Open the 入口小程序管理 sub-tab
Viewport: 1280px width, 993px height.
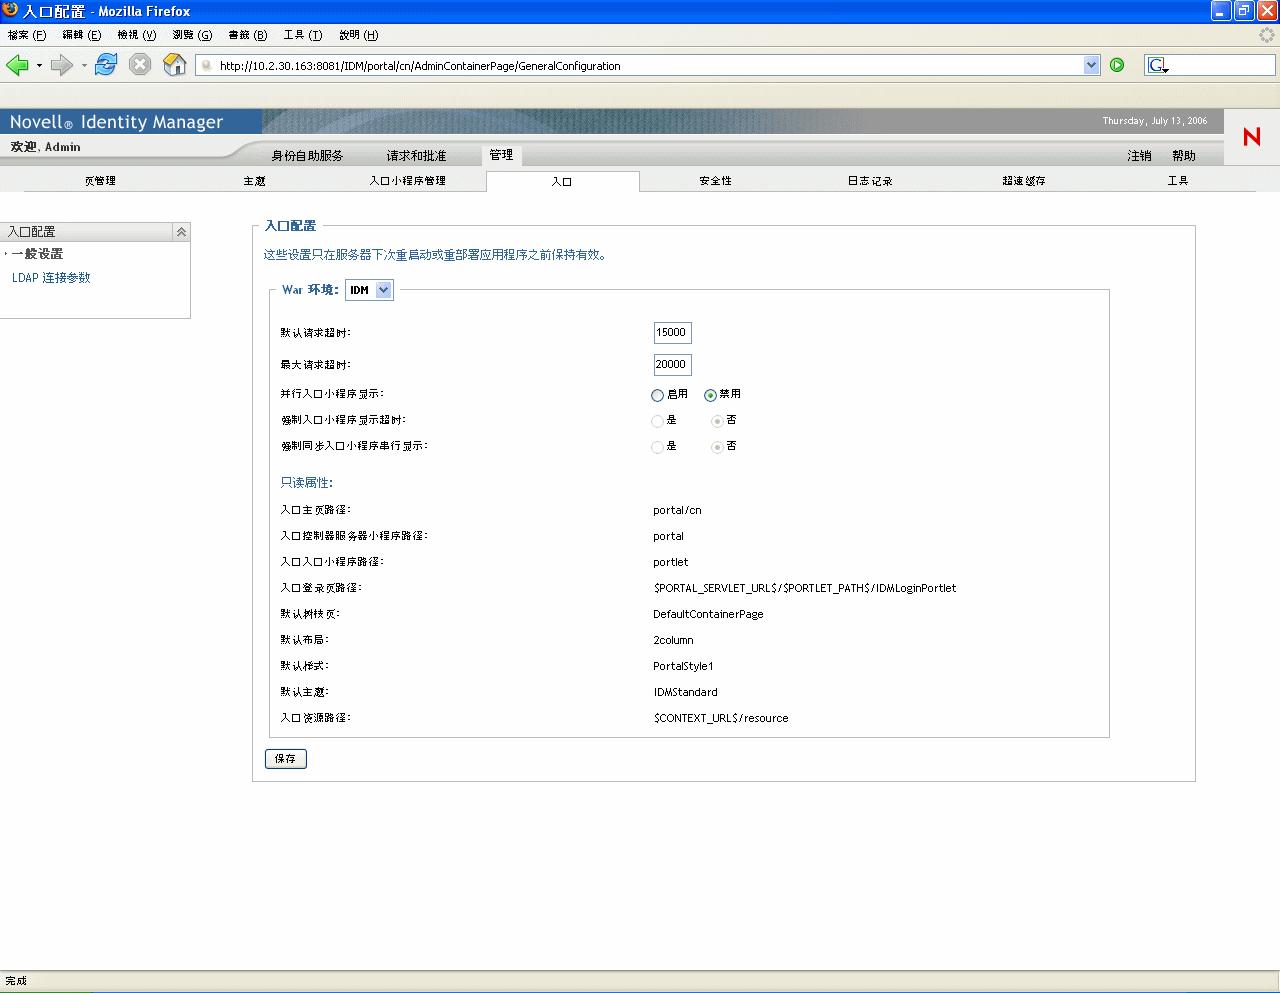tap(408, 181)
